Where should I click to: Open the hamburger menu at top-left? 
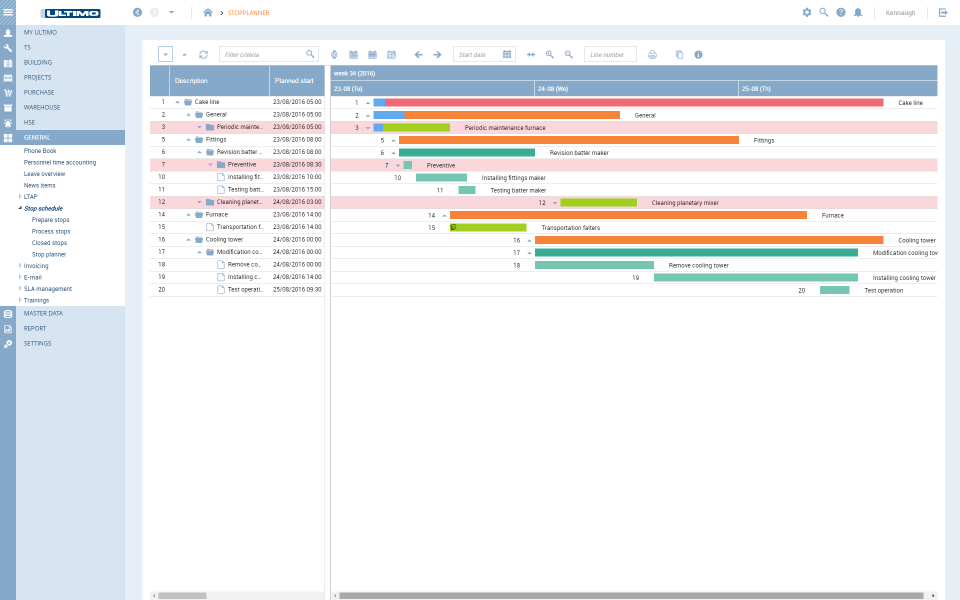click(8, 12)
